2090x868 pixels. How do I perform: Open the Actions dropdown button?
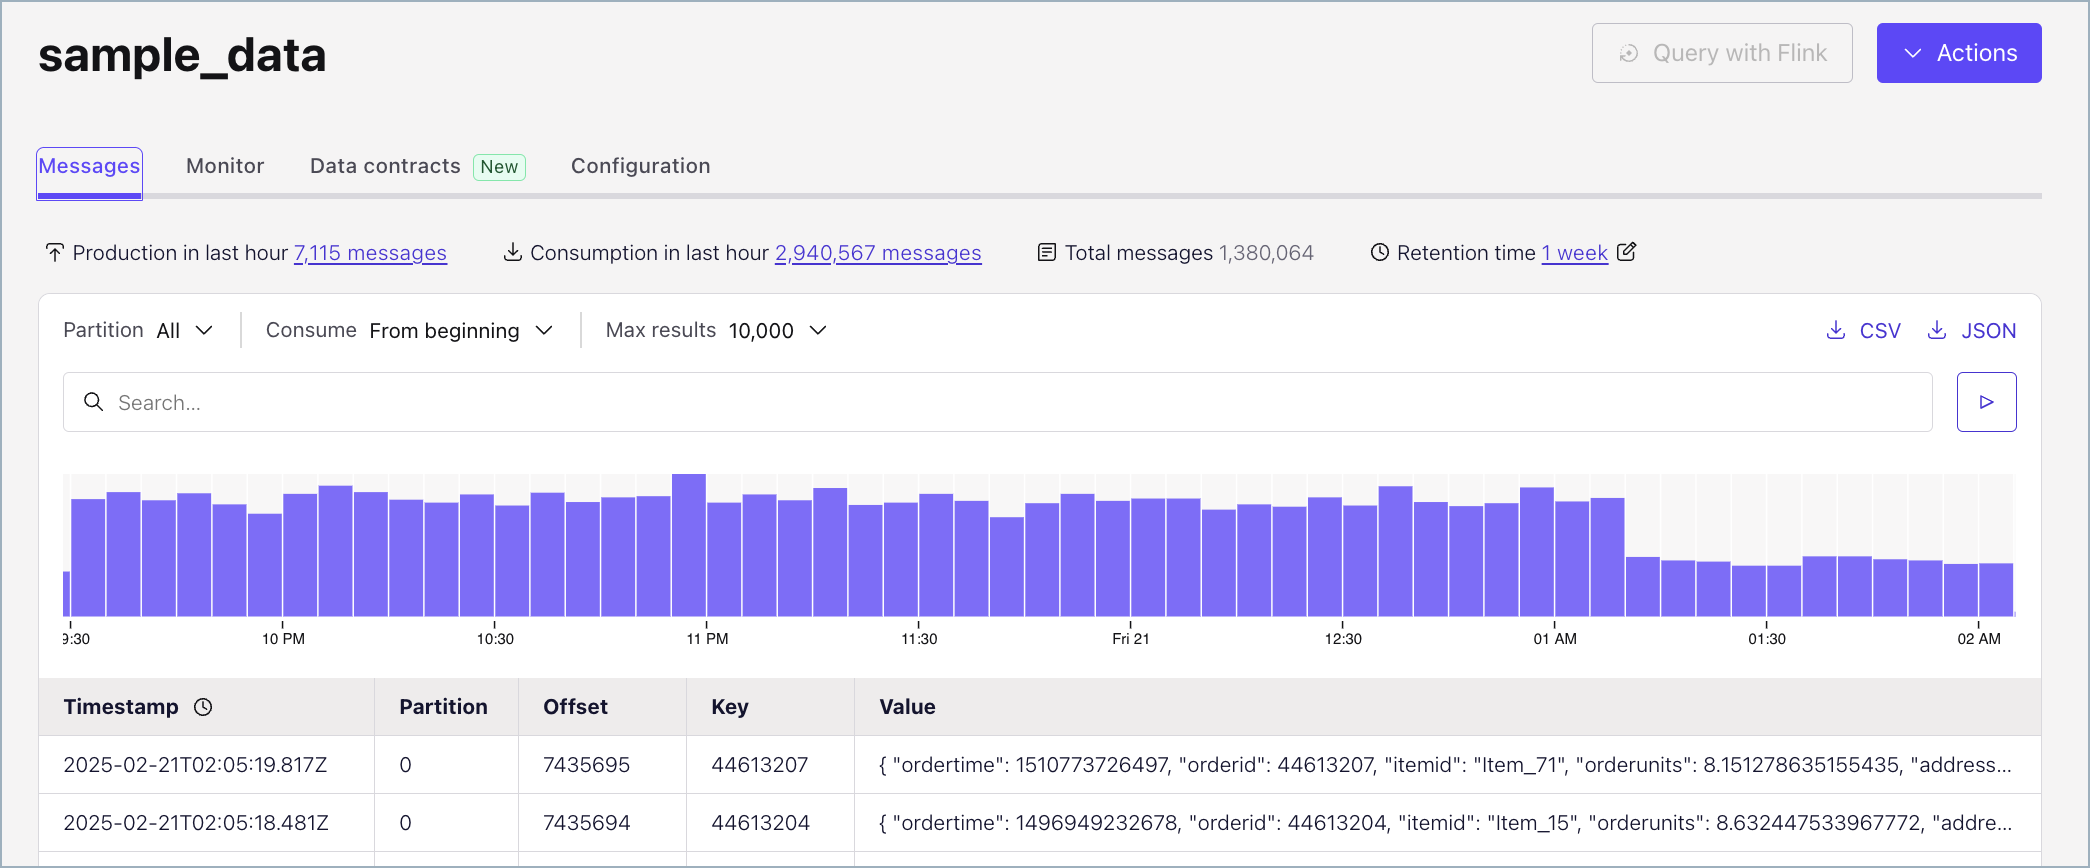[x=1958, y=53]
